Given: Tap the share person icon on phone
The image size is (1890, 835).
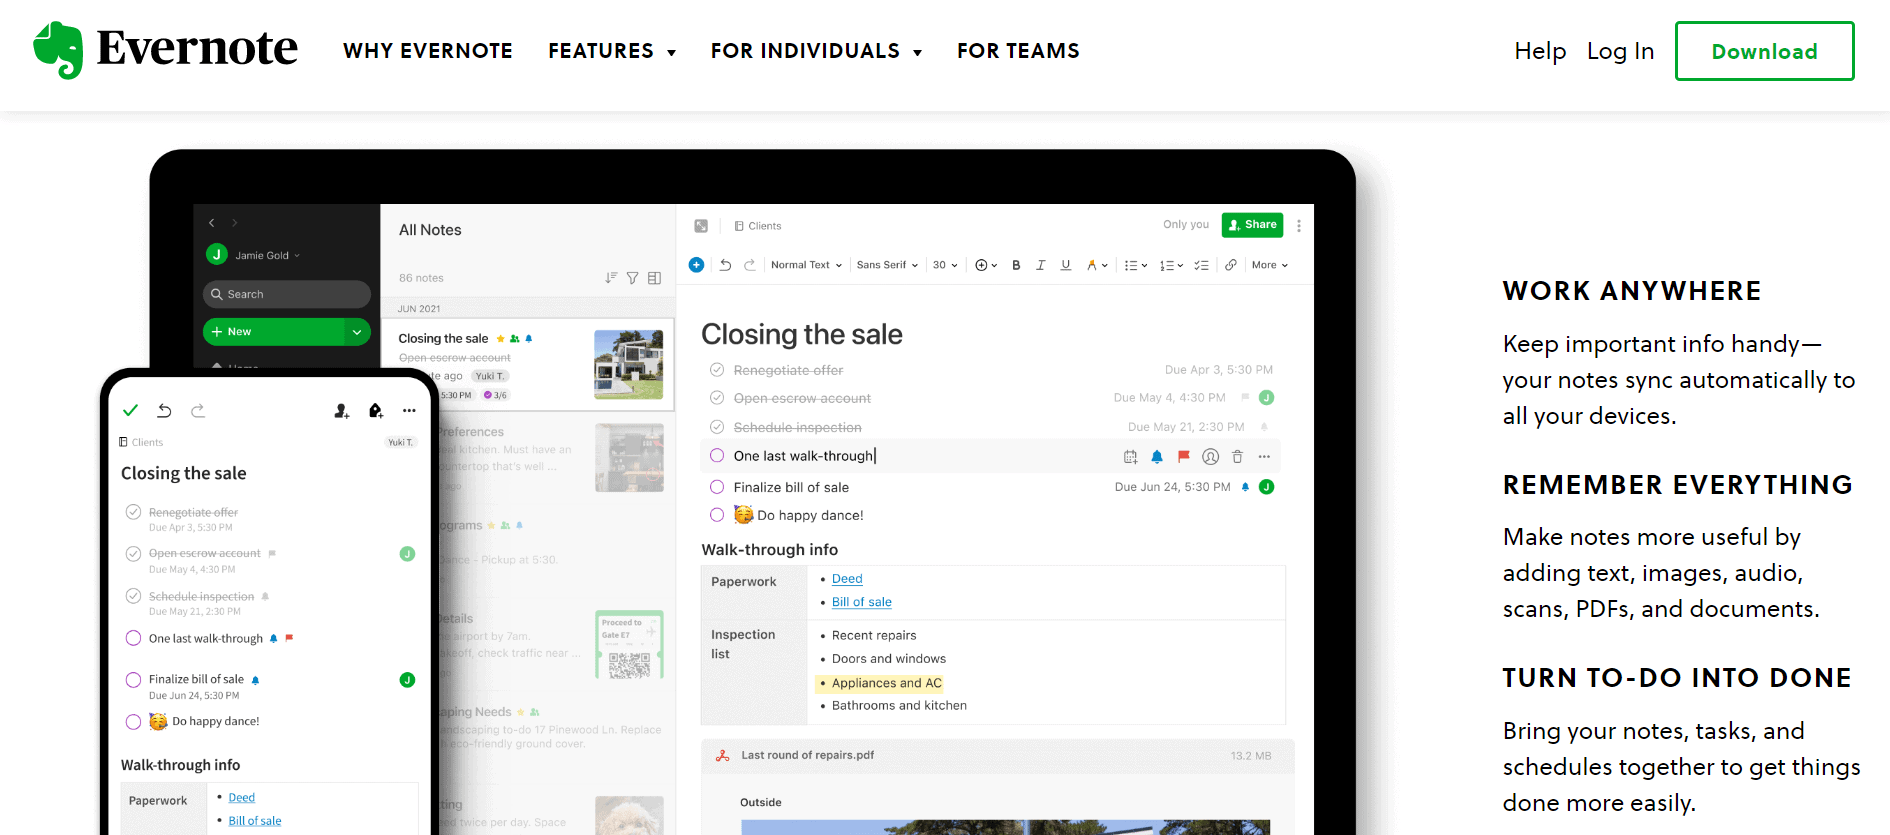Looking at the screenshot, I should coord(341,410).
